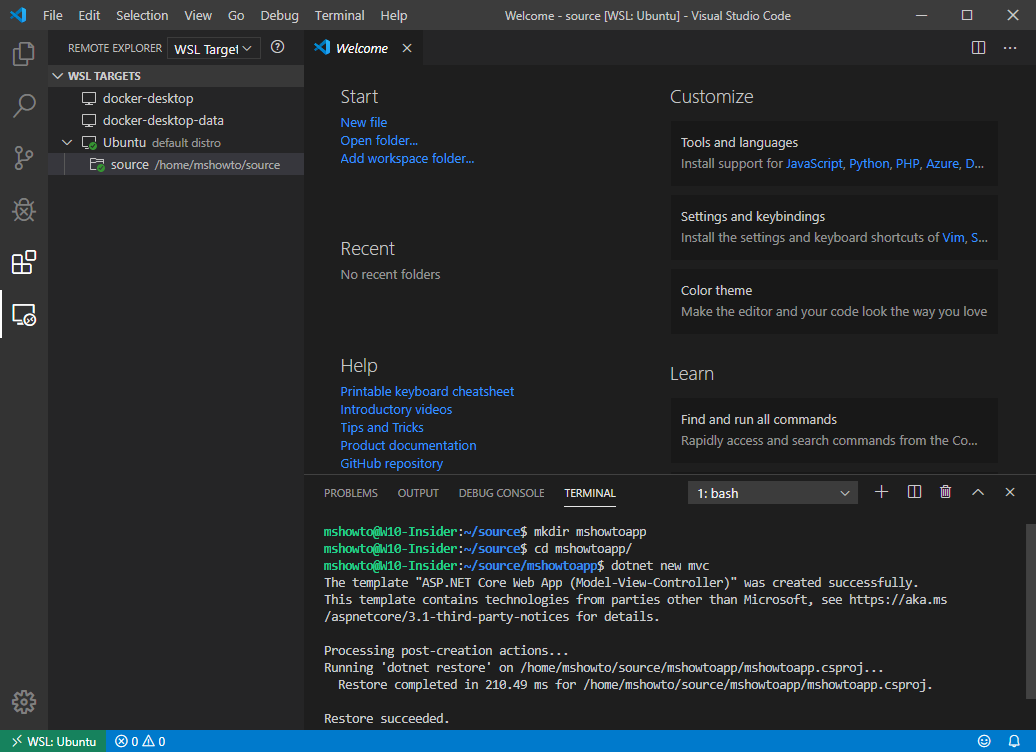Viewport: 1036px width, 752px height.
Task: Close the Welcome tab
Action: pos(407,48)
